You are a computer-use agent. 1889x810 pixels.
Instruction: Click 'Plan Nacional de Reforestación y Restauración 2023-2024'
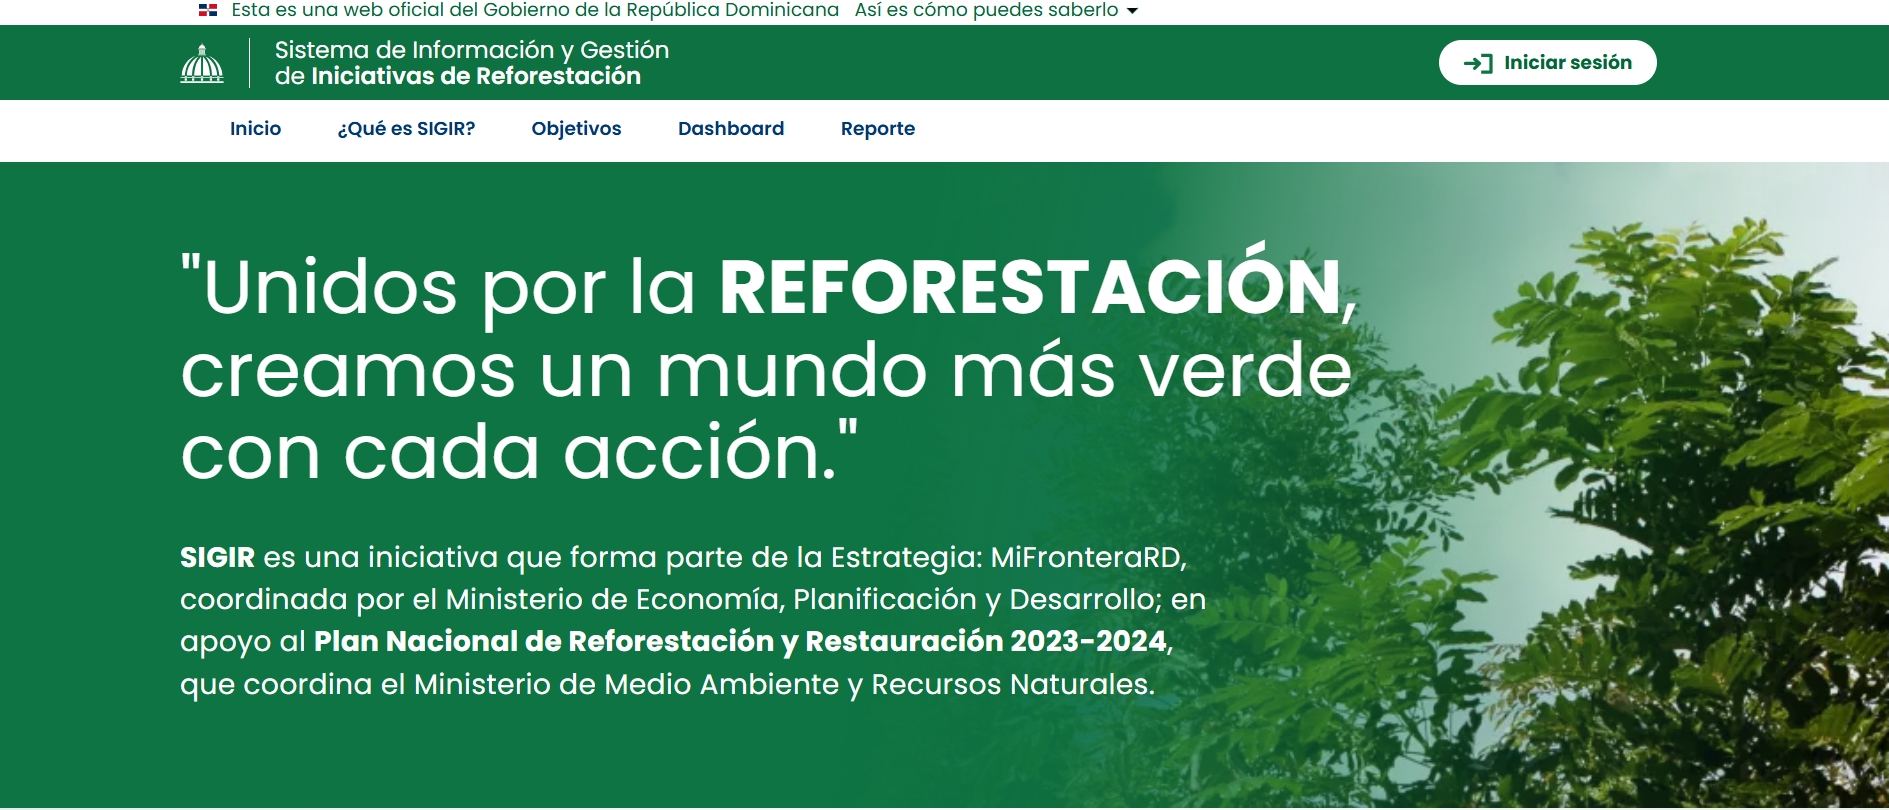[740, 641]
